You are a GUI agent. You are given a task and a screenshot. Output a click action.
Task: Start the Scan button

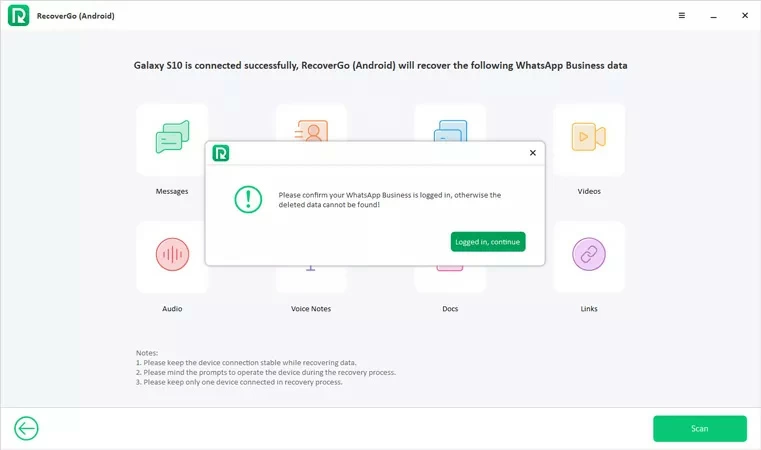coord(700,429)
